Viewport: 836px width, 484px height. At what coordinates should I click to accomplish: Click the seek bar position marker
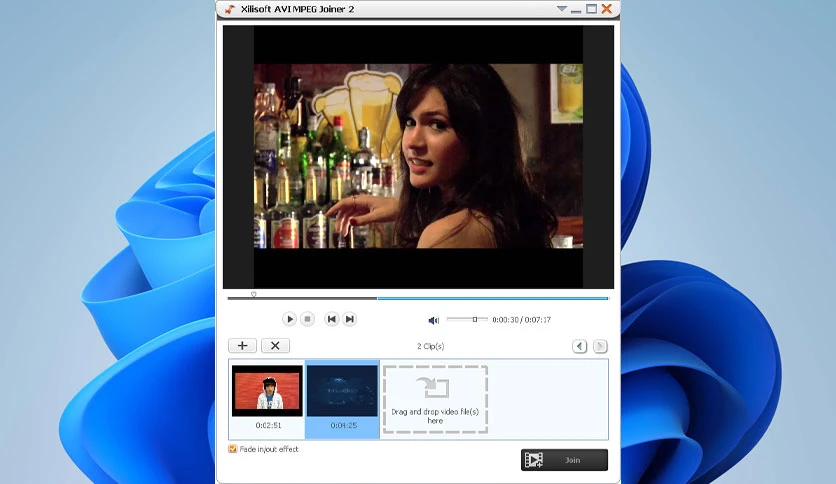coord(253,295)
